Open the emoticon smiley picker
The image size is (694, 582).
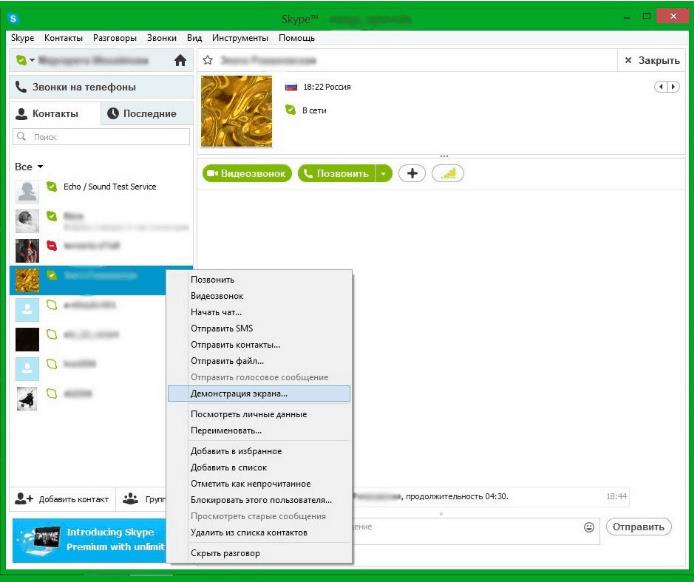(589, 527)
